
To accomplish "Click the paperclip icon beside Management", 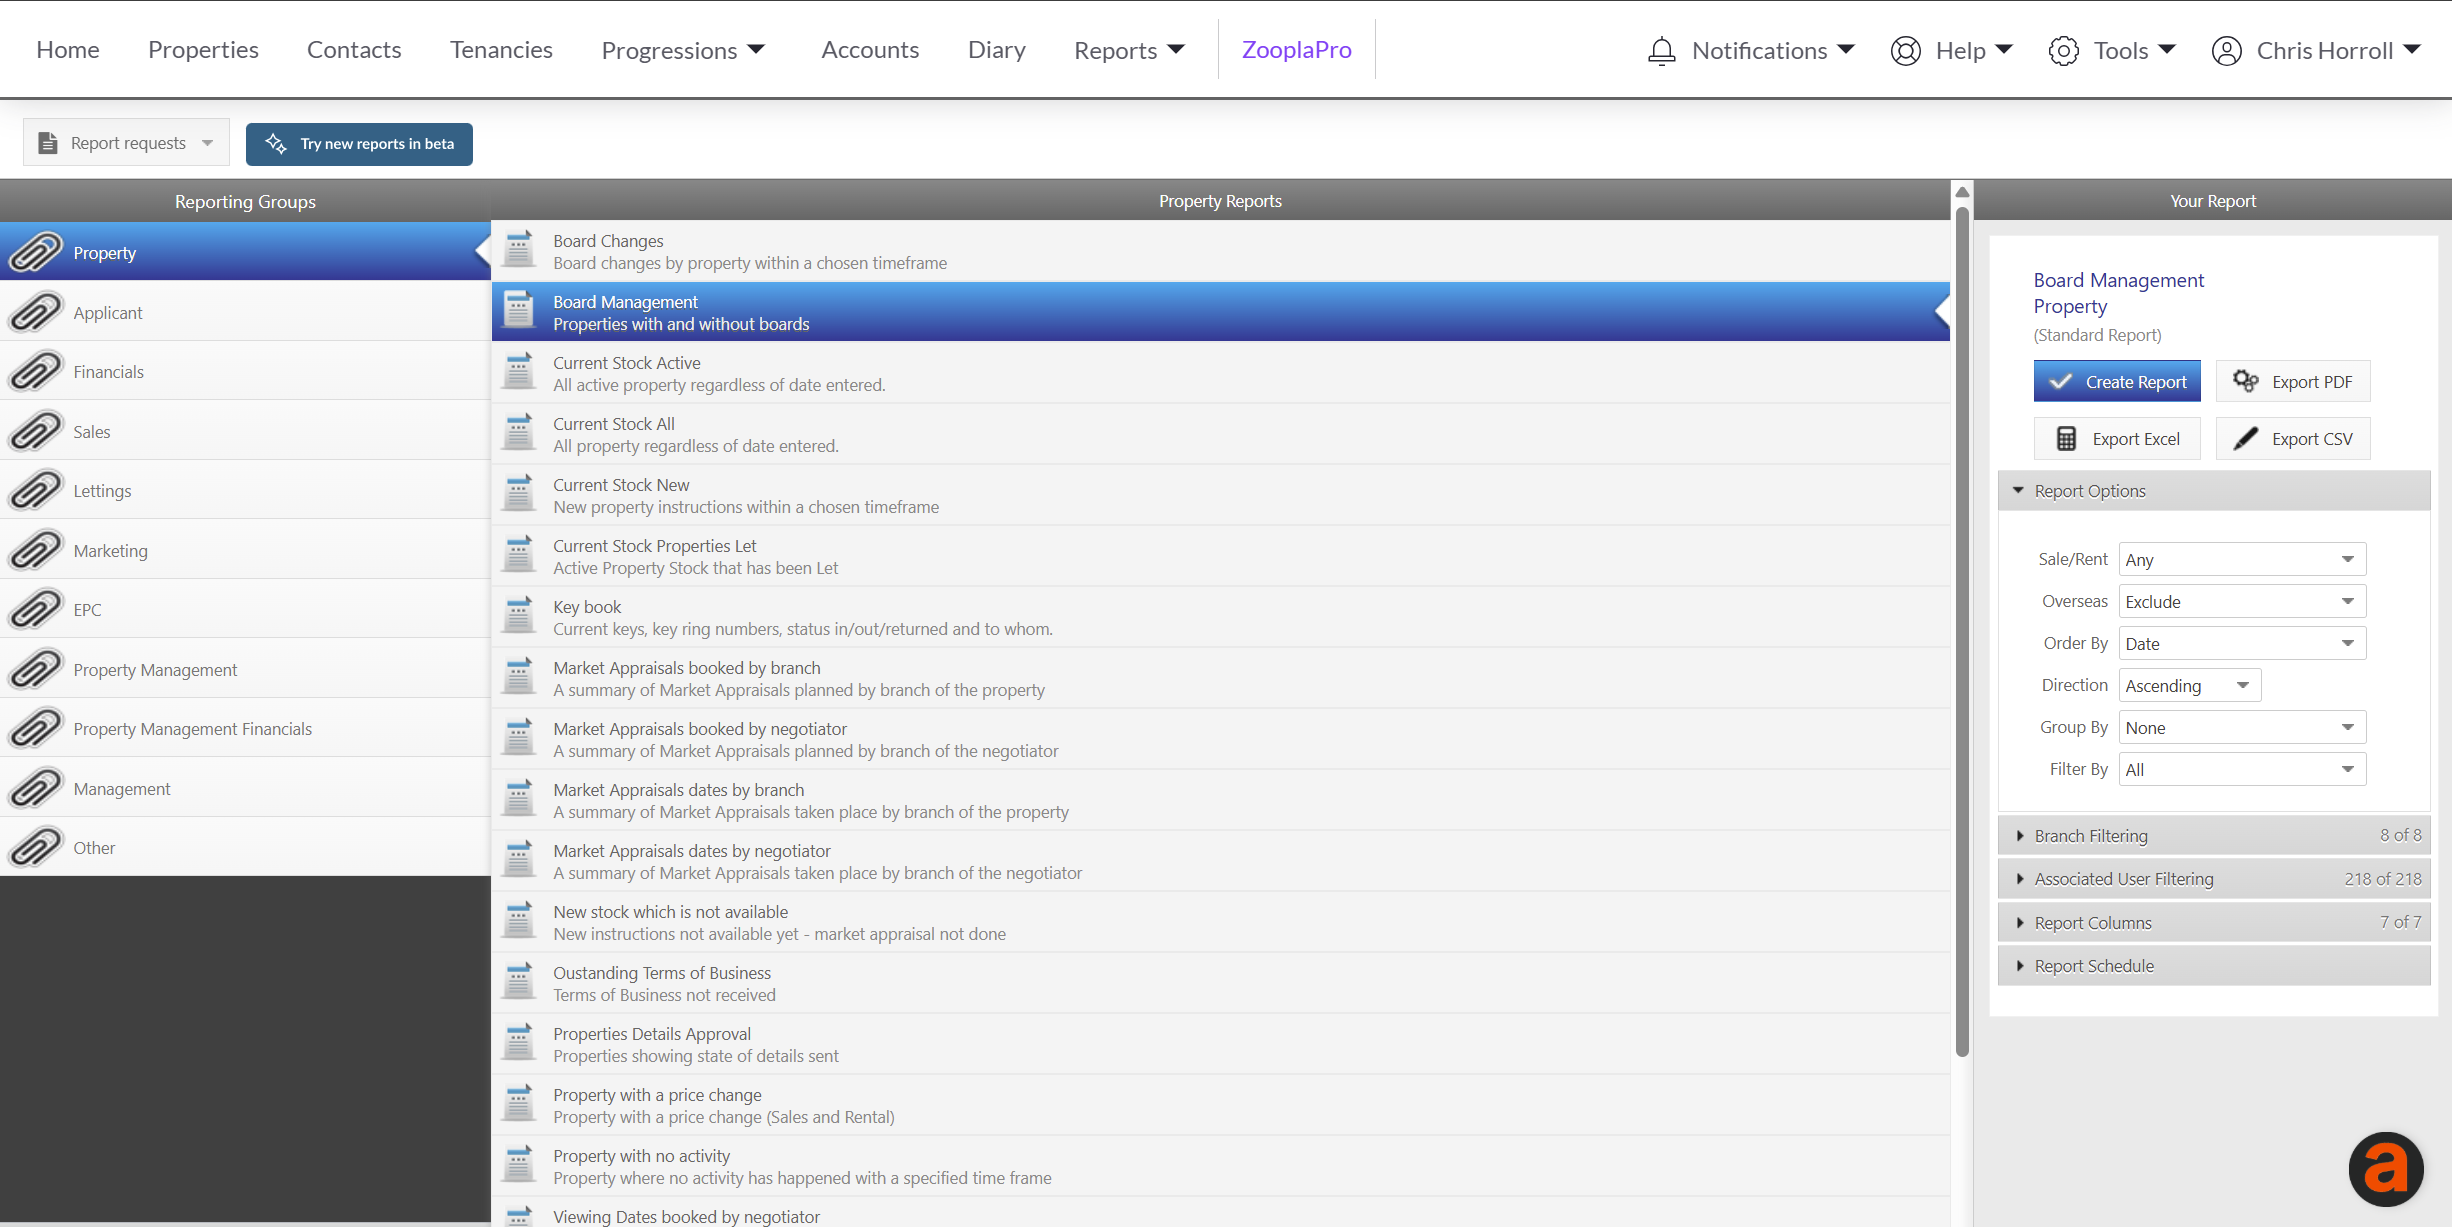I will coord(36,789).
